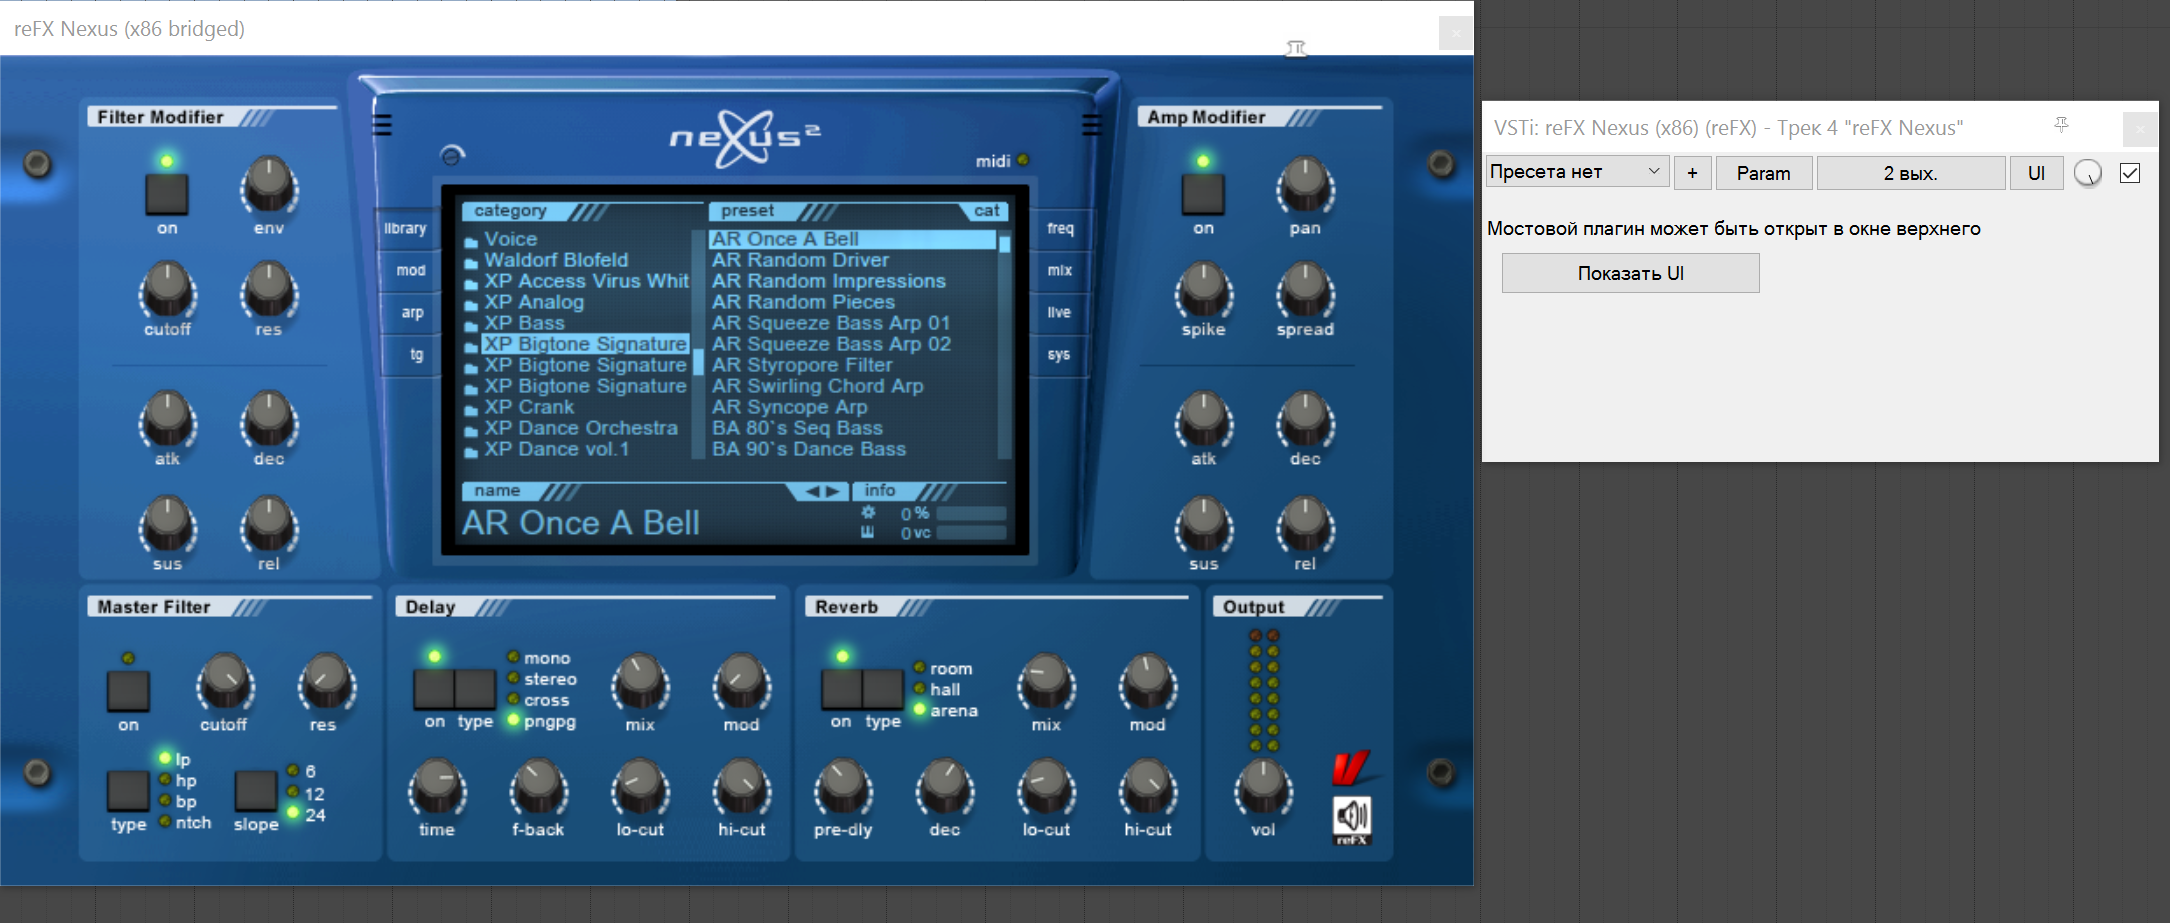This screenshot has height=923, width=2170.
Task: Open the mix tab beside the display
Action: click(x=1060, y=270)
